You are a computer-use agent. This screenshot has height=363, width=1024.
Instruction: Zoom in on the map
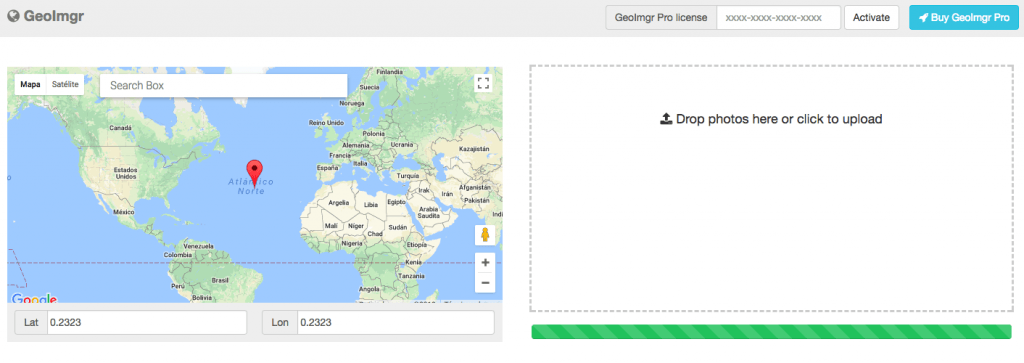[x=485, y=262]
